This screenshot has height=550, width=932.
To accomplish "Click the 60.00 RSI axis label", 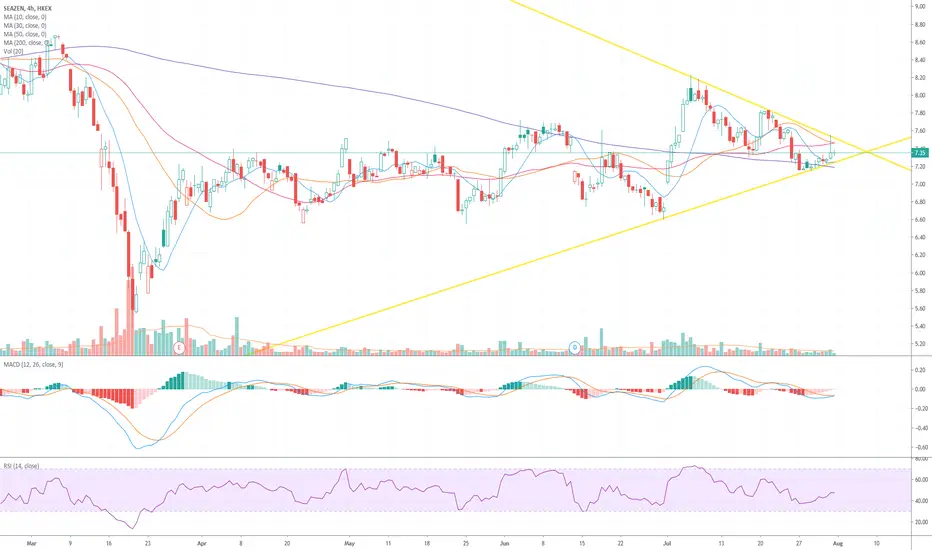I will point(919,479).
